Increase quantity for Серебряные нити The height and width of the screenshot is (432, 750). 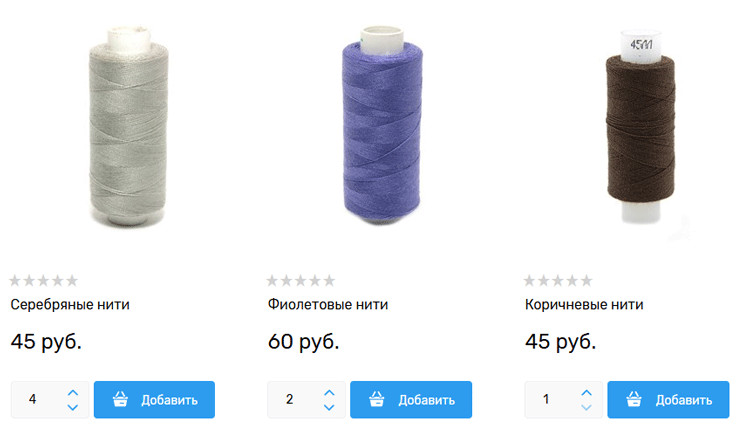73,393
